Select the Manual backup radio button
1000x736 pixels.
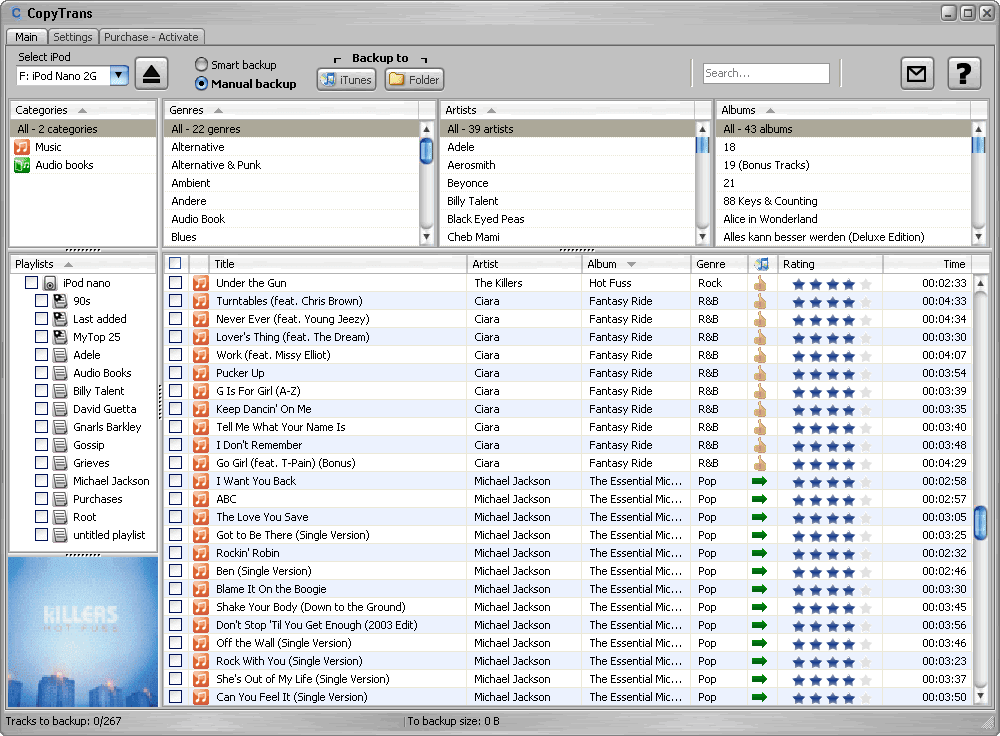coord(202,84)
